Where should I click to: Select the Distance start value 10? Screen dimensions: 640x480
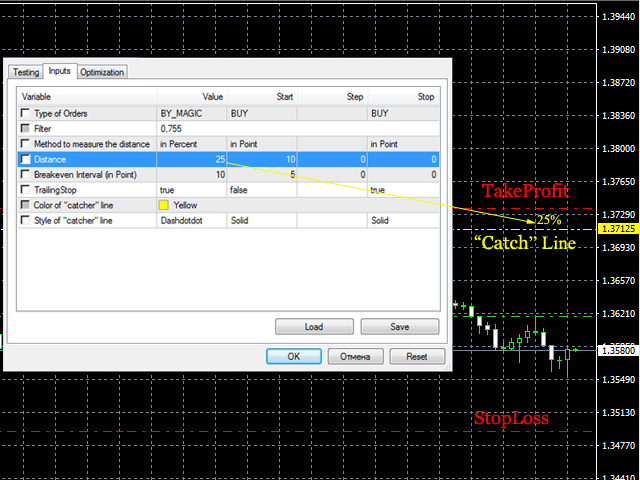point(262,159)
